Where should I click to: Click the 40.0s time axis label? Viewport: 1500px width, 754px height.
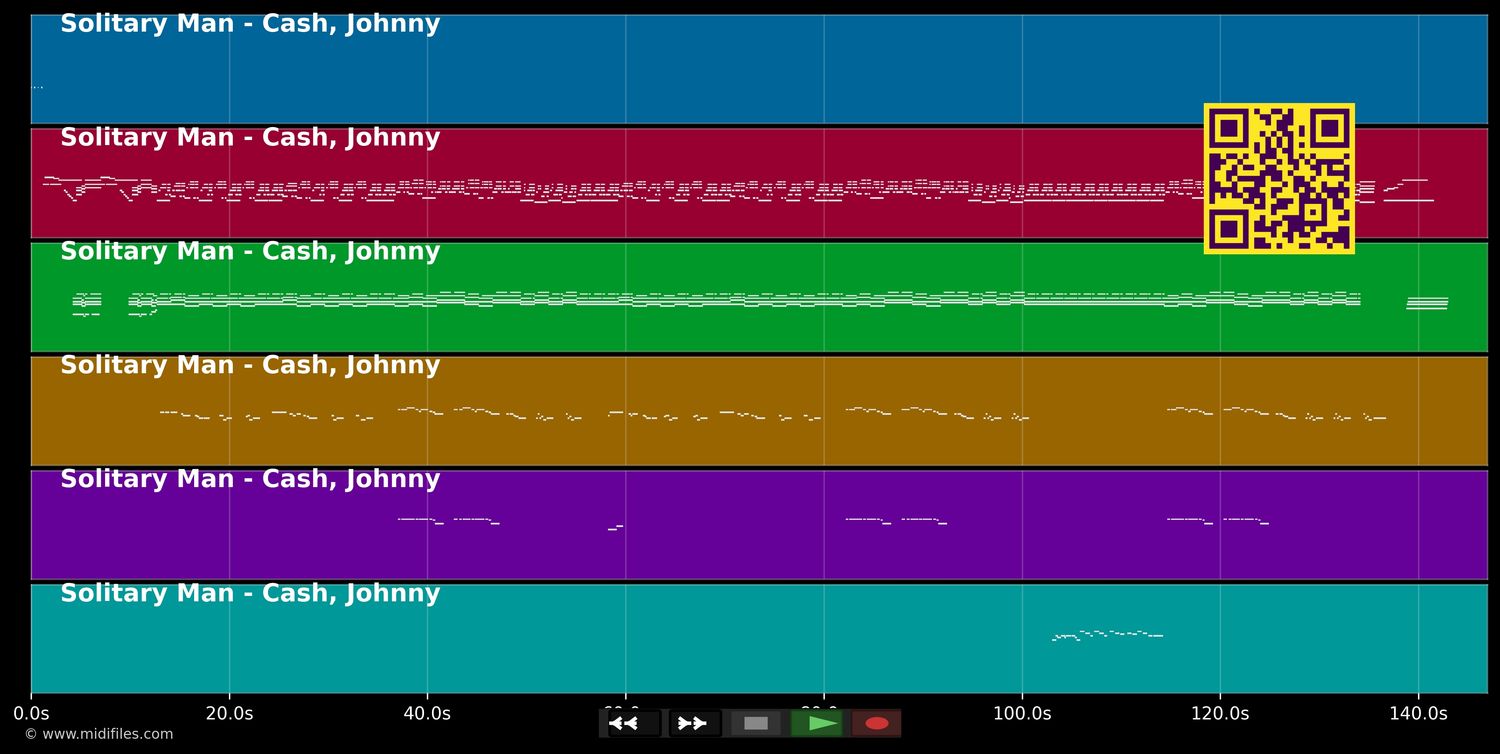427,713
